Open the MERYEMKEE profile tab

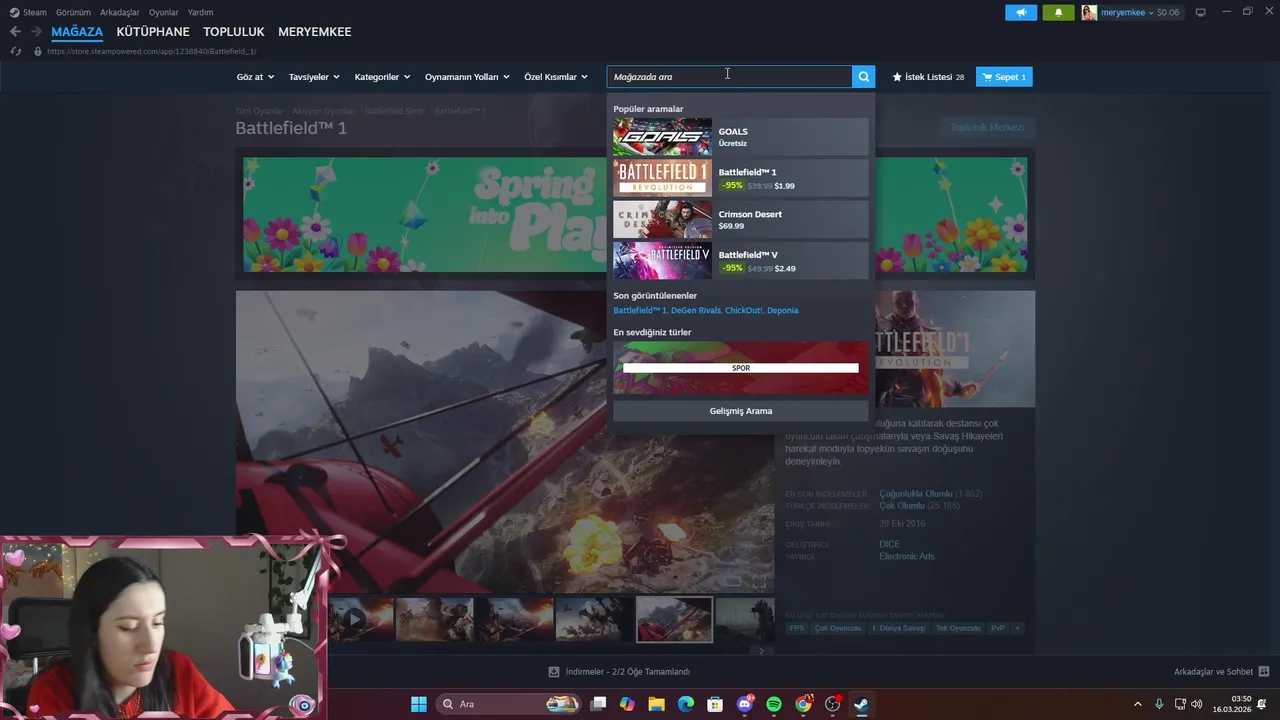coord(315,32)
